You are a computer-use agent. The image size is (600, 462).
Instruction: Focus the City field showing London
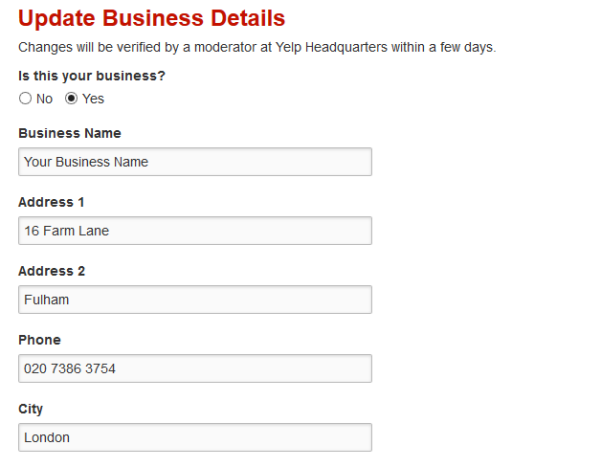(195, 437)
